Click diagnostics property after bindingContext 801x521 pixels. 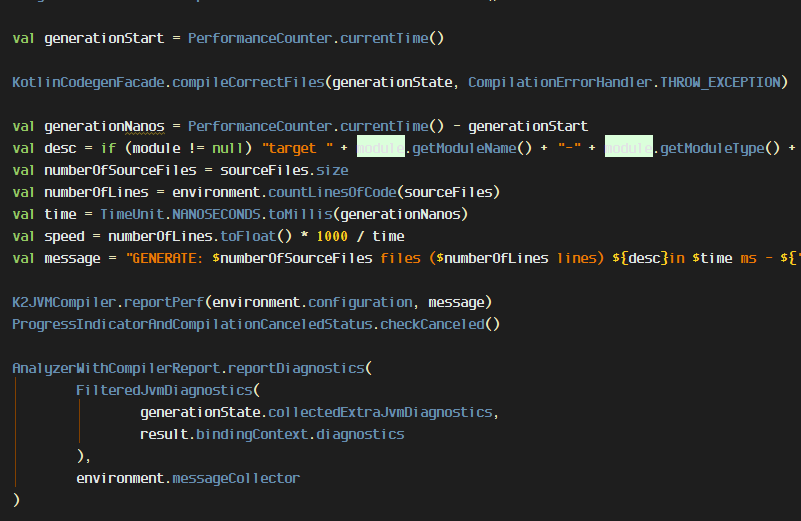360,434
